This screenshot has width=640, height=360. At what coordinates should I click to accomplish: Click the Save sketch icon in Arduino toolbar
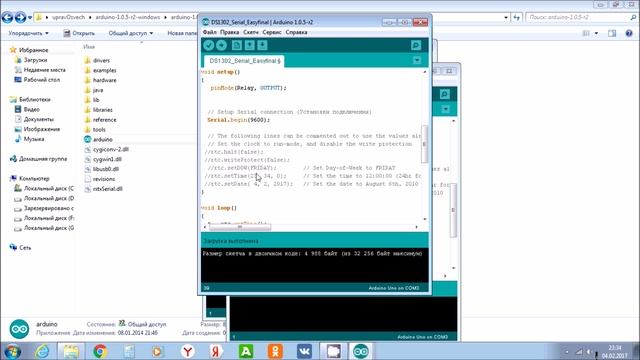click(x=262, y=45)
